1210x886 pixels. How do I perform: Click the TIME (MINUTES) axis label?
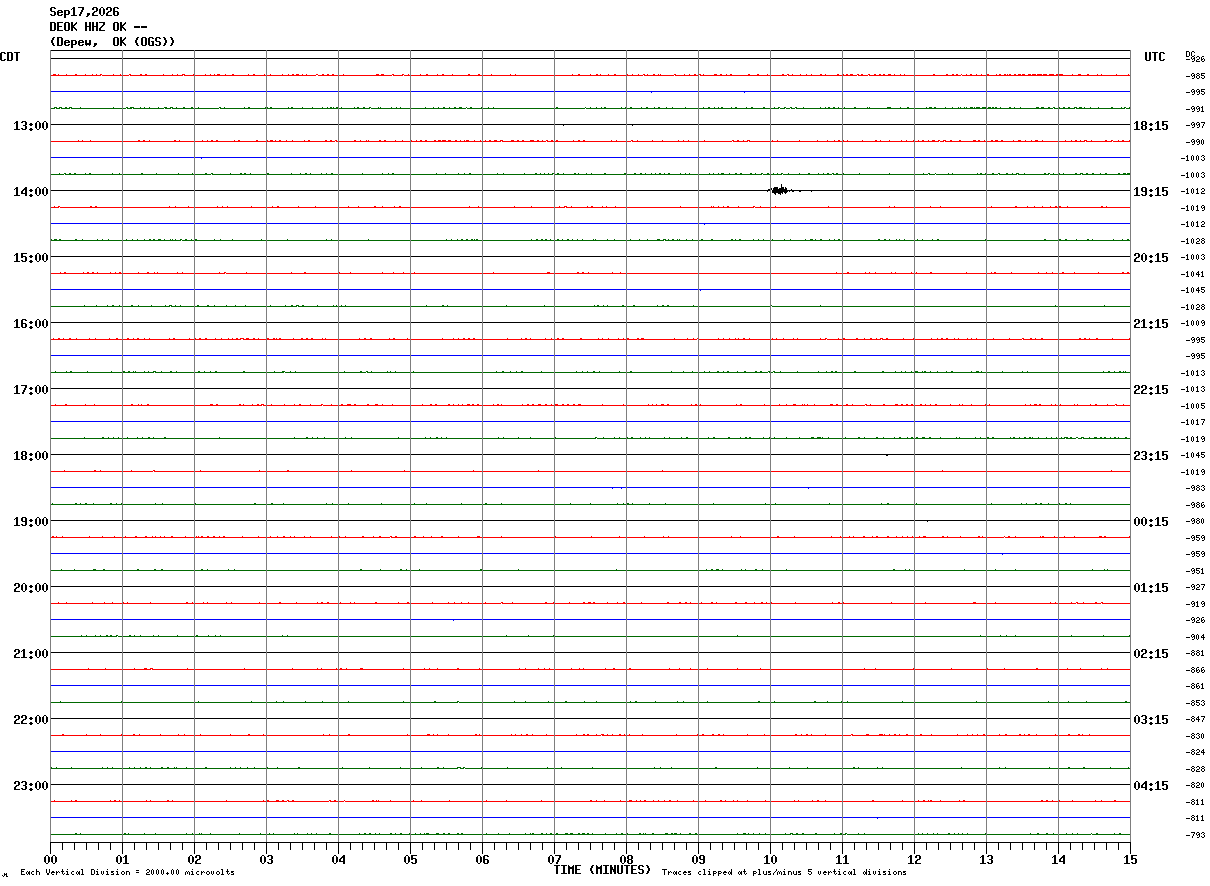[602, 870]
